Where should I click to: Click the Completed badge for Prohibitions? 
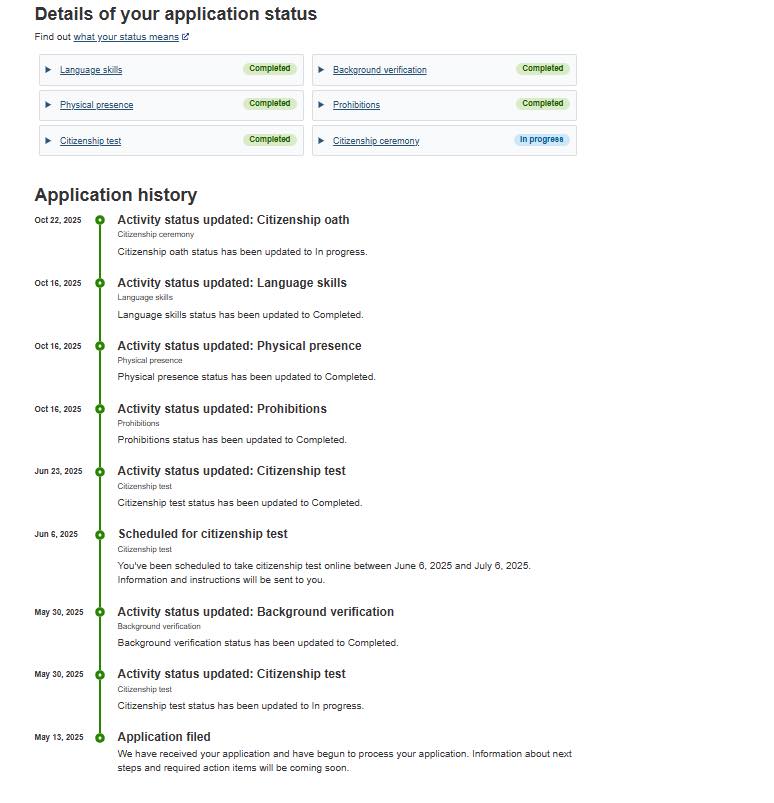[x=542, y=103]
